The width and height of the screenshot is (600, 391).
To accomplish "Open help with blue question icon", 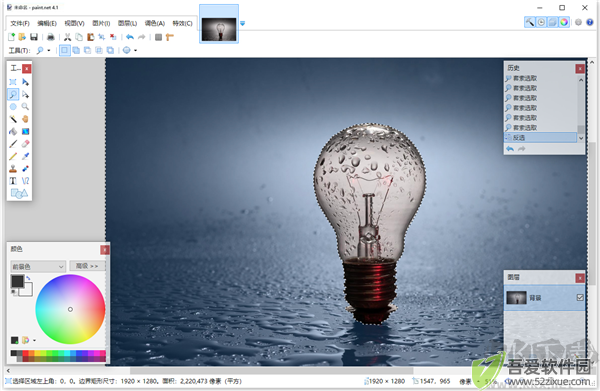I will point(590,22).
